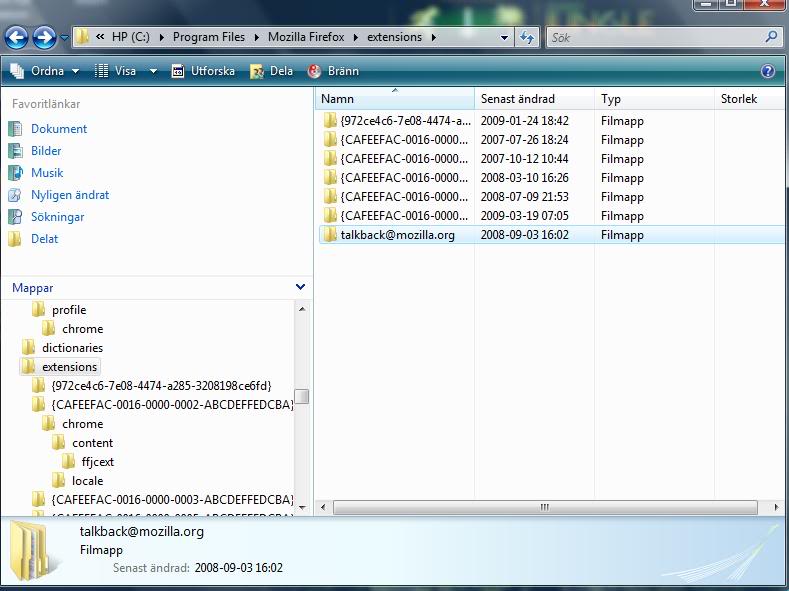Open the Visa dropdown arrow
The width and height of the screenshot is (789, 591).
point(153,71)
